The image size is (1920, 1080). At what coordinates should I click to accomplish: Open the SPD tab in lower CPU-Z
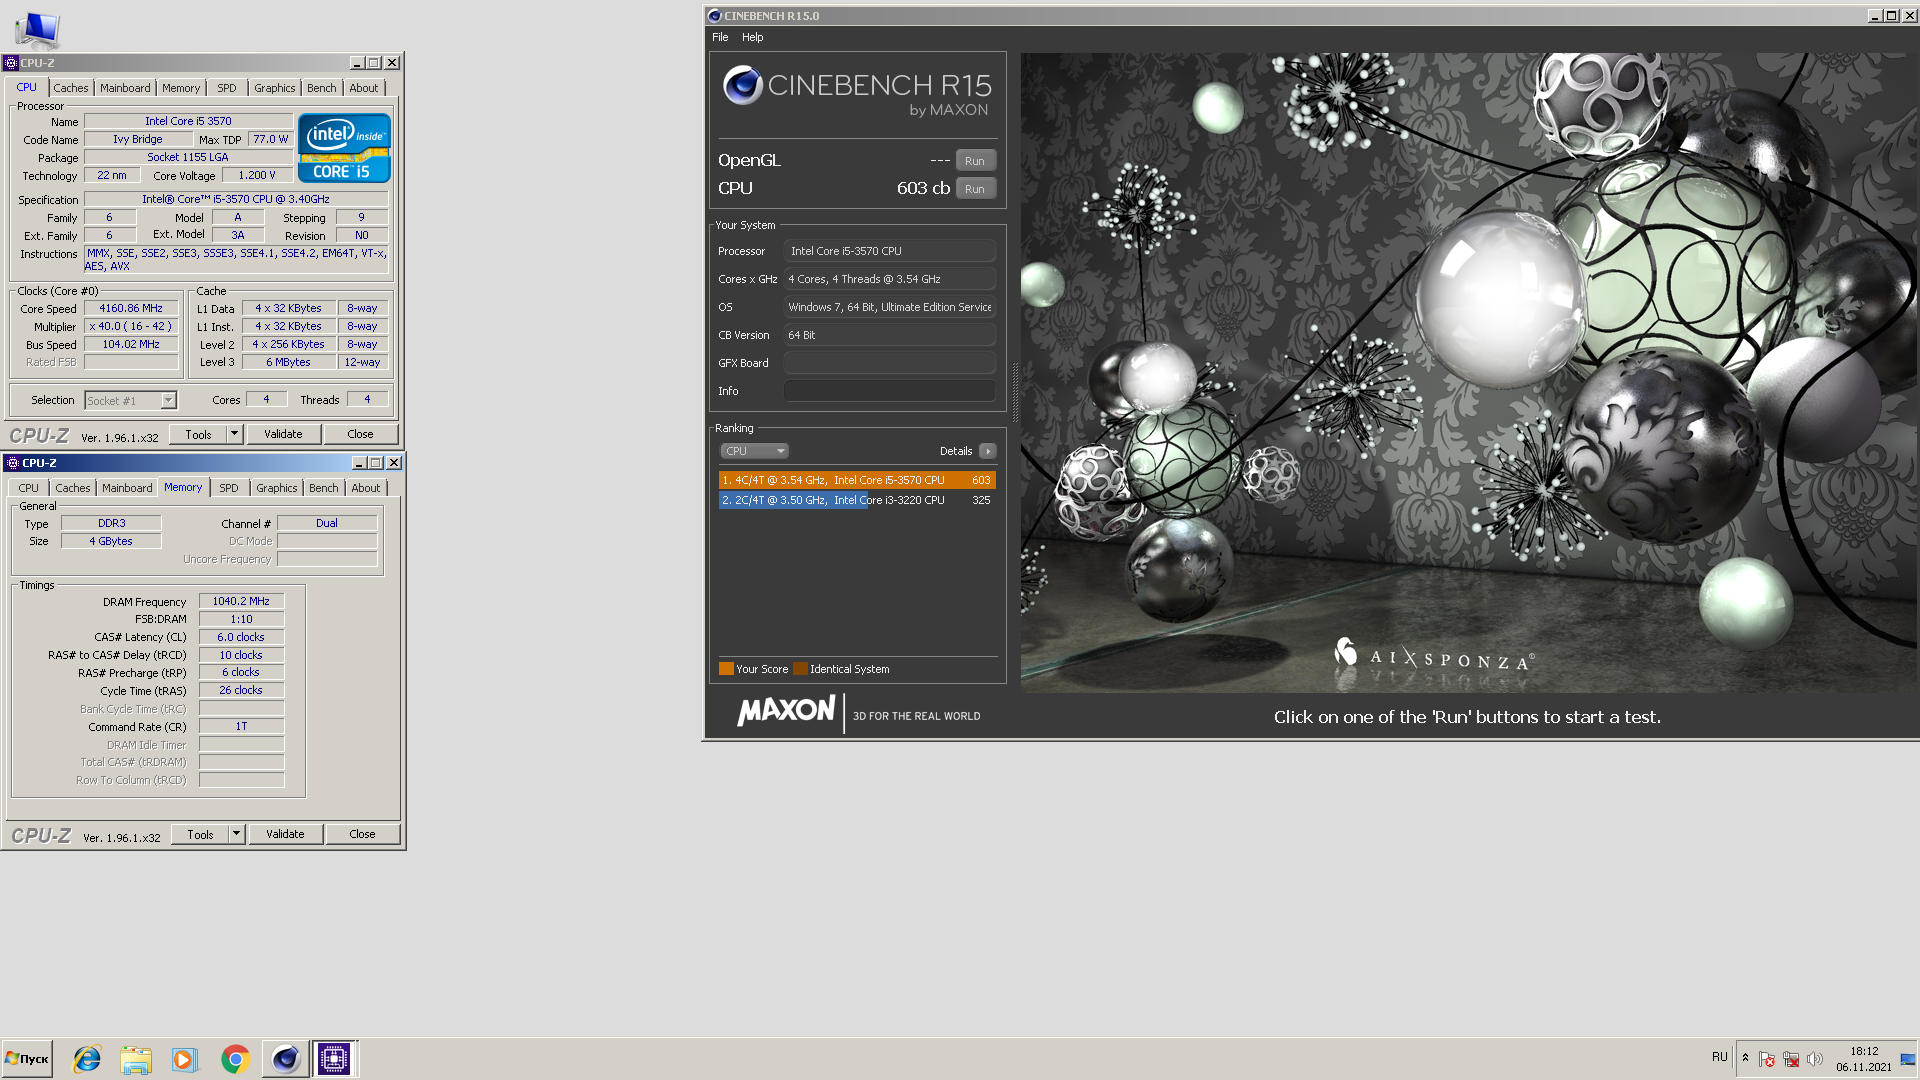point(229,488)
